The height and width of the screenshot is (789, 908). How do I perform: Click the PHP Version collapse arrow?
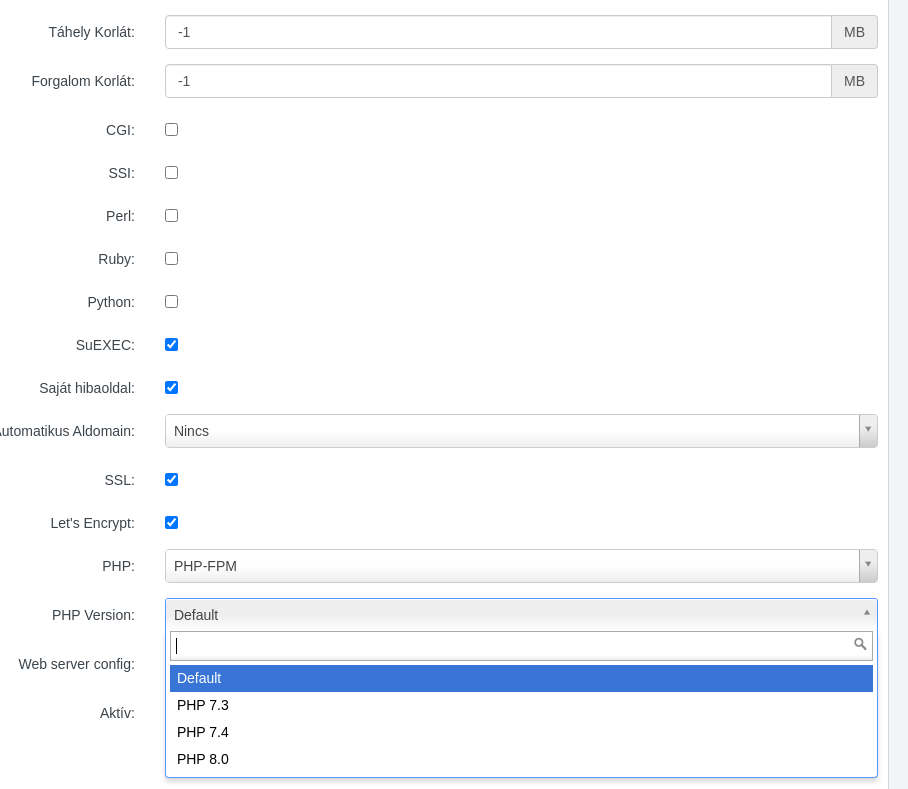(867, 613)
